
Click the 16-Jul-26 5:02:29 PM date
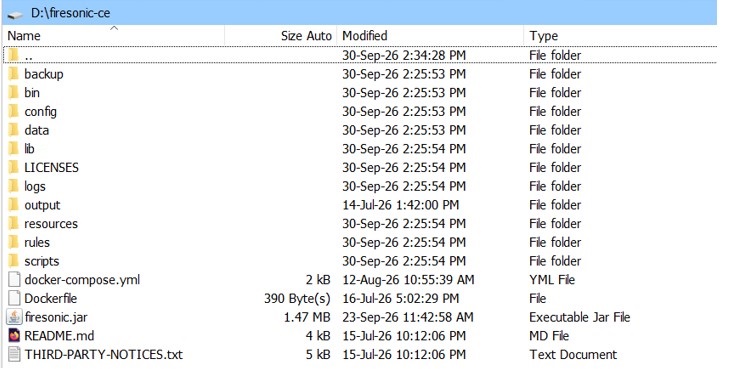(x=400, y=298)
